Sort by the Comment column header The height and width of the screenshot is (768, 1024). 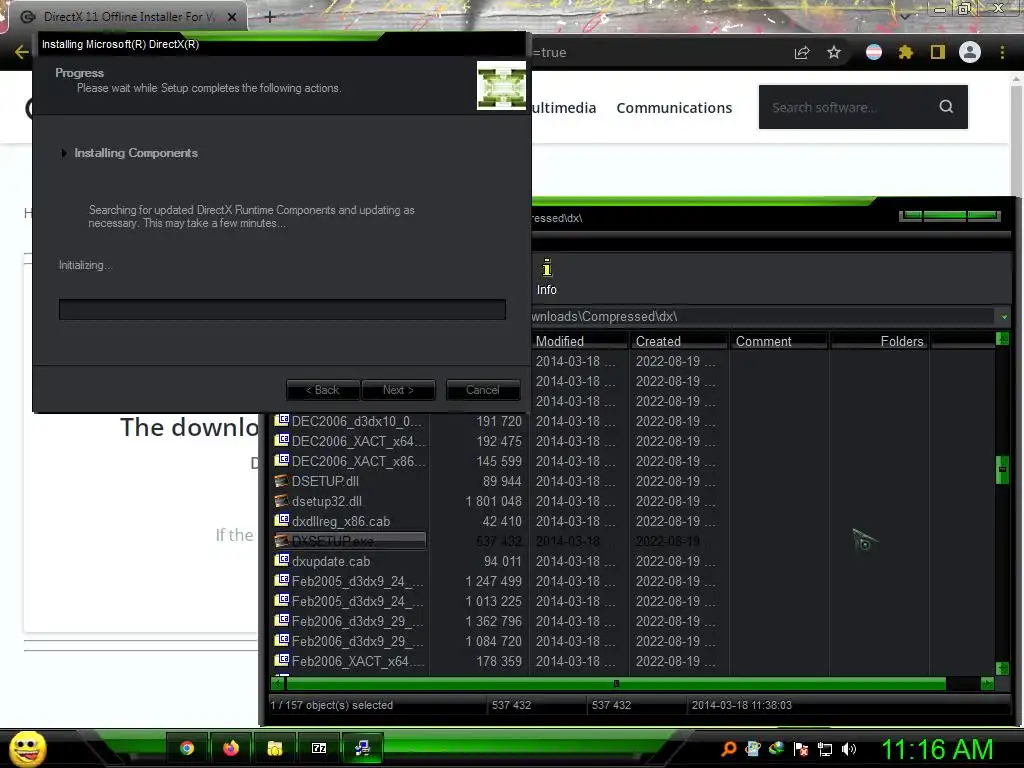click(778, 341)
